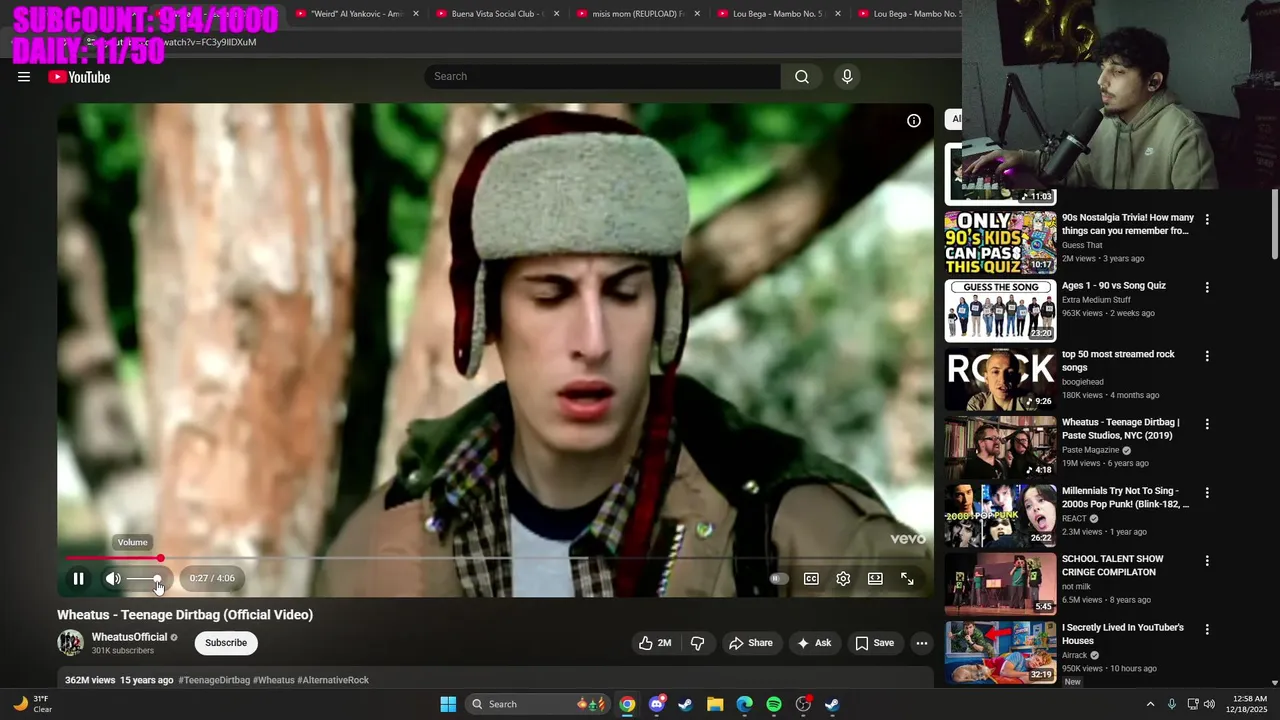The height and width of the screenshot is (720, 1280).
Task: Go to the YouTube home logo
Action: tap(79, 77)
